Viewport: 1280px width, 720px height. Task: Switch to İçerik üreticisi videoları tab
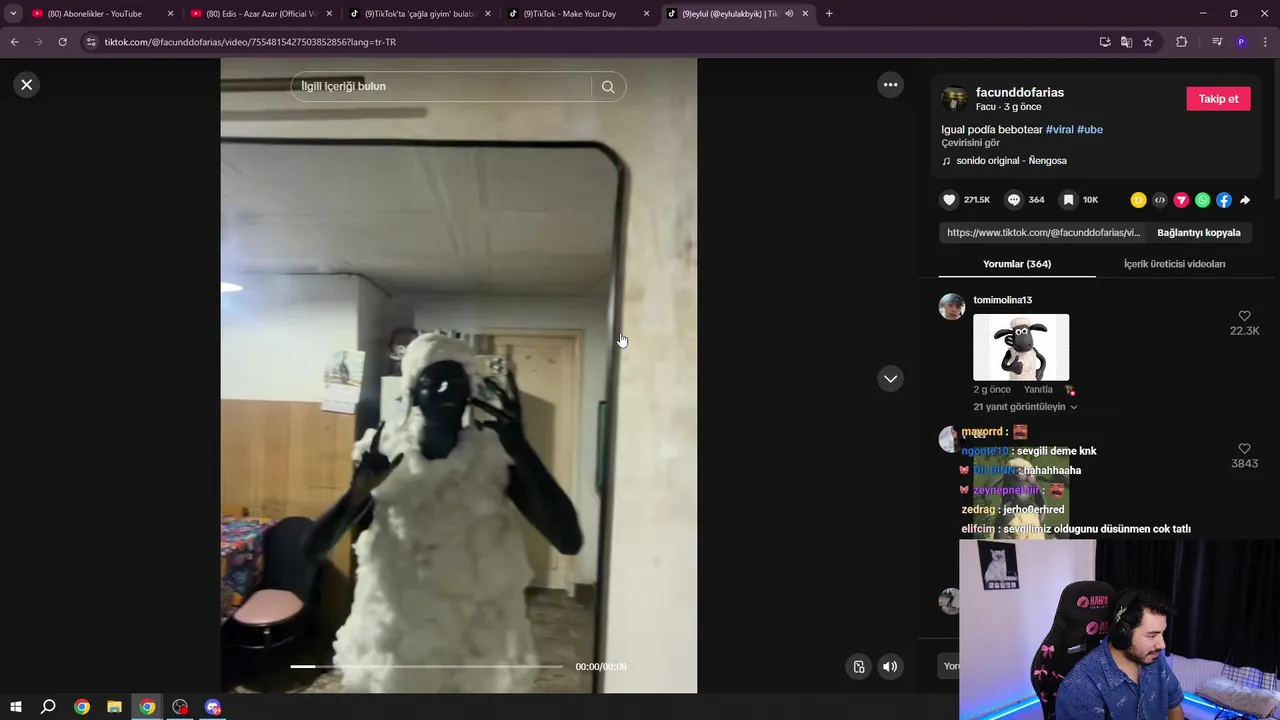[x=1174, y=264]
